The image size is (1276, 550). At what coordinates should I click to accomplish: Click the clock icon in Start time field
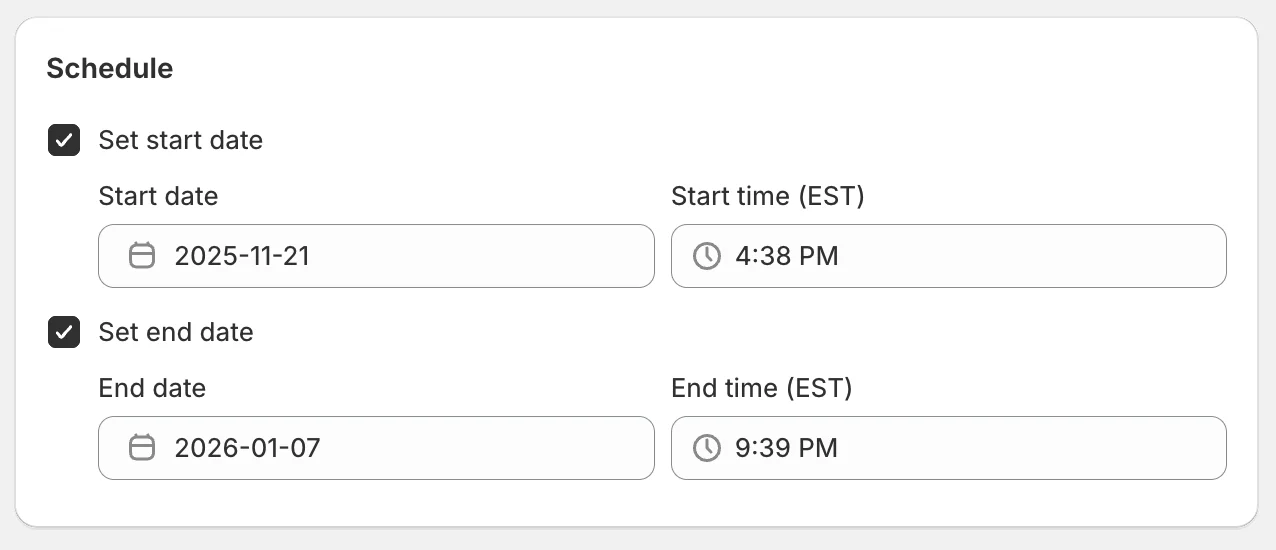tap(707, 256)
